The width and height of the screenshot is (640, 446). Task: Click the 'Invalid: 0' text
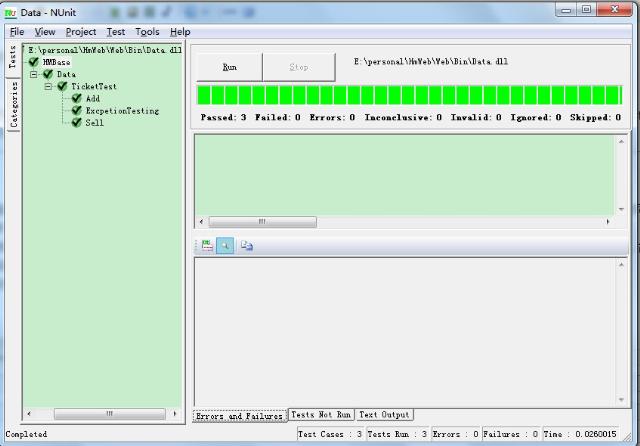(x=476, y=118)
